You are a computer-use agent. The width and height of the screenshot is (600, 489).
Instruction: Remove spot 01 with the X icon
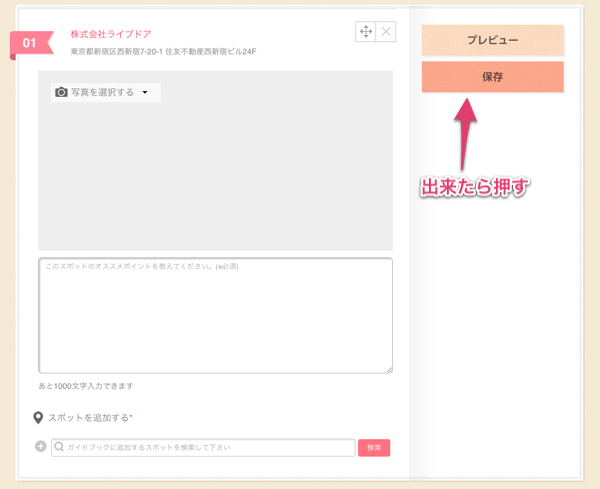coord(386,31)
